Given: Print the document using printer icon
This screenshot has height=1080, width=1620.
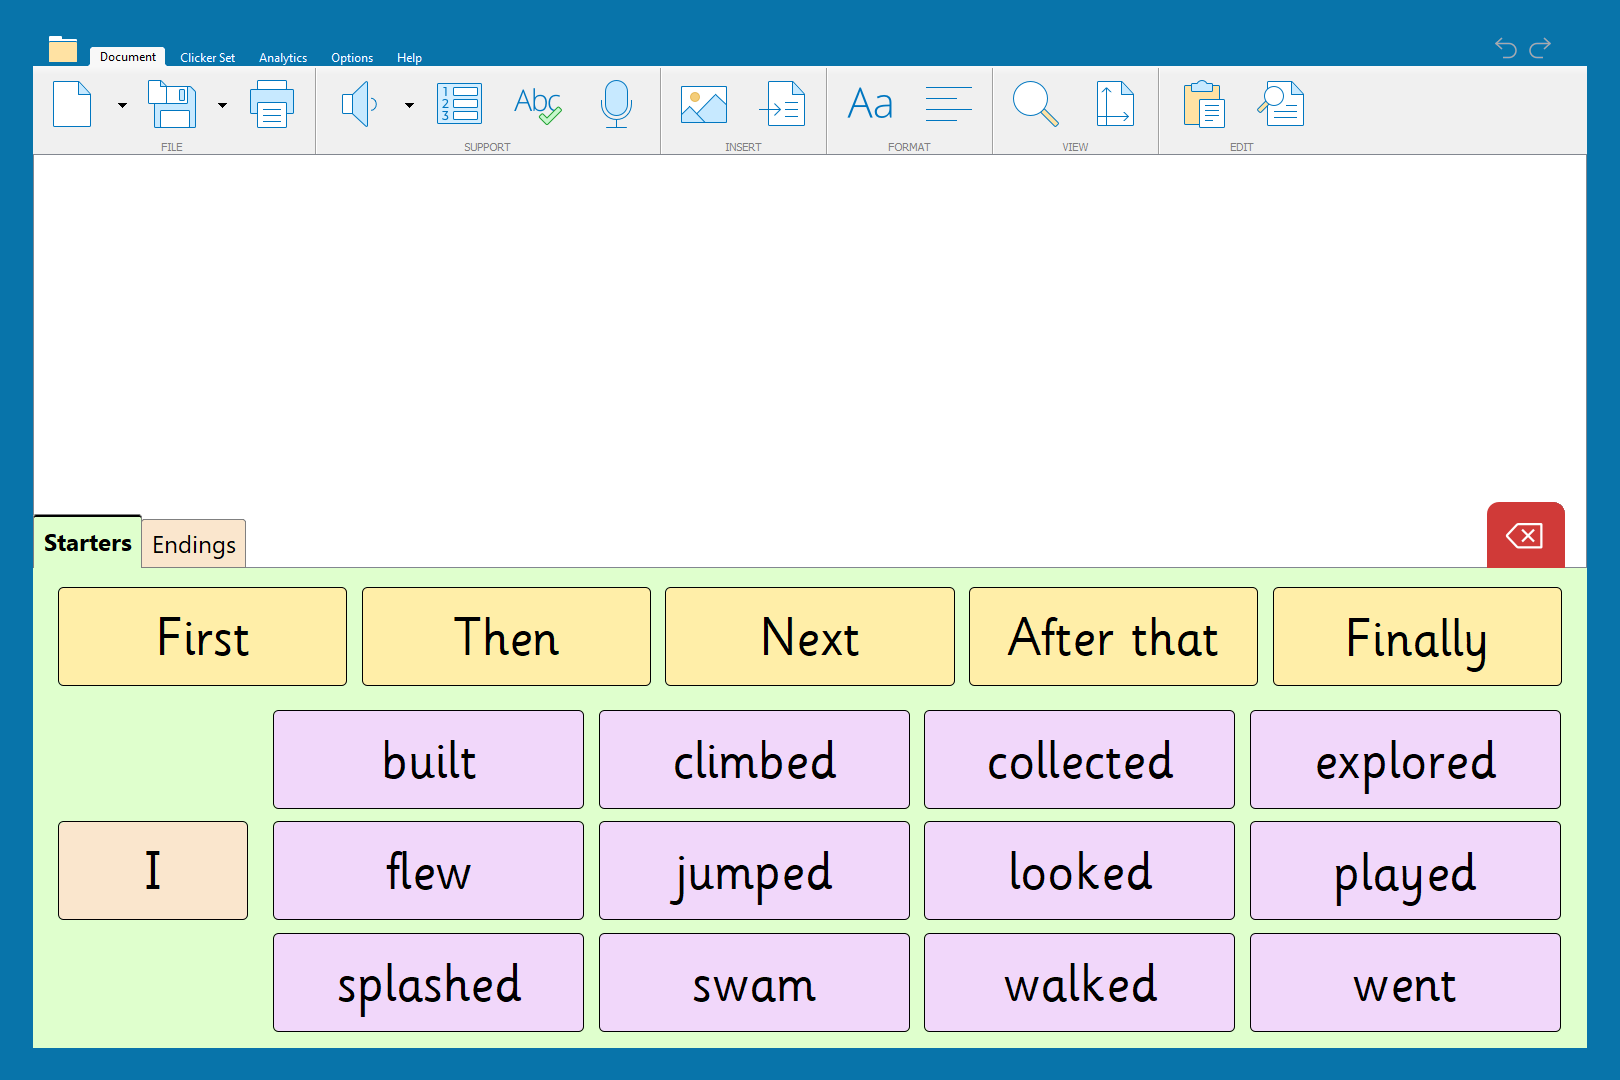Looking at the screenshot, I should tap(272, 105).
